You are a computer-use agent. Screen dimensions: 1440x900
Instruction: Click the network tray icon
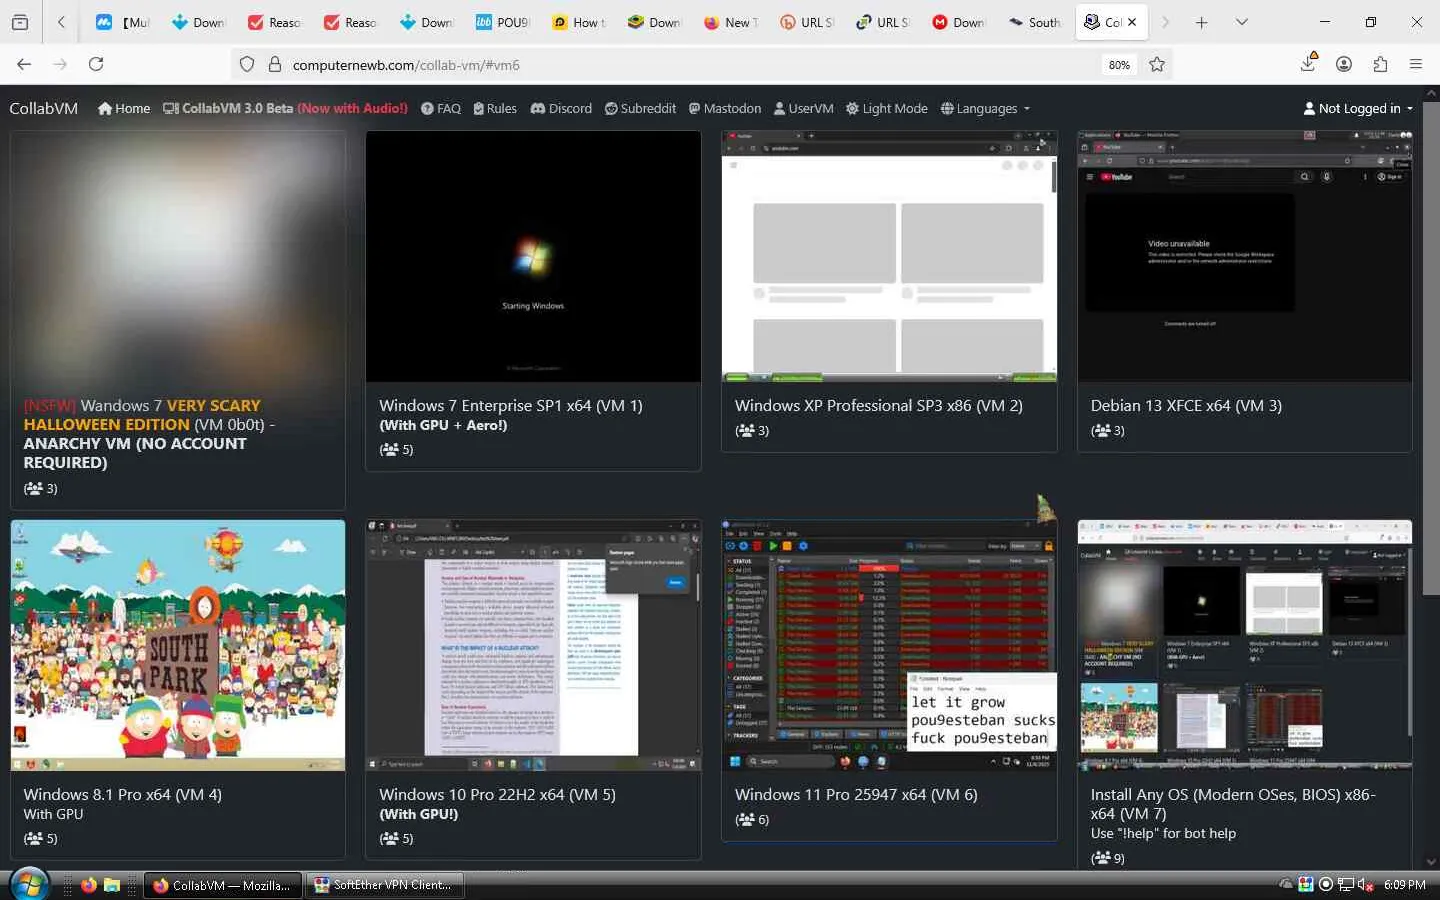click(x=1346, y=885)
